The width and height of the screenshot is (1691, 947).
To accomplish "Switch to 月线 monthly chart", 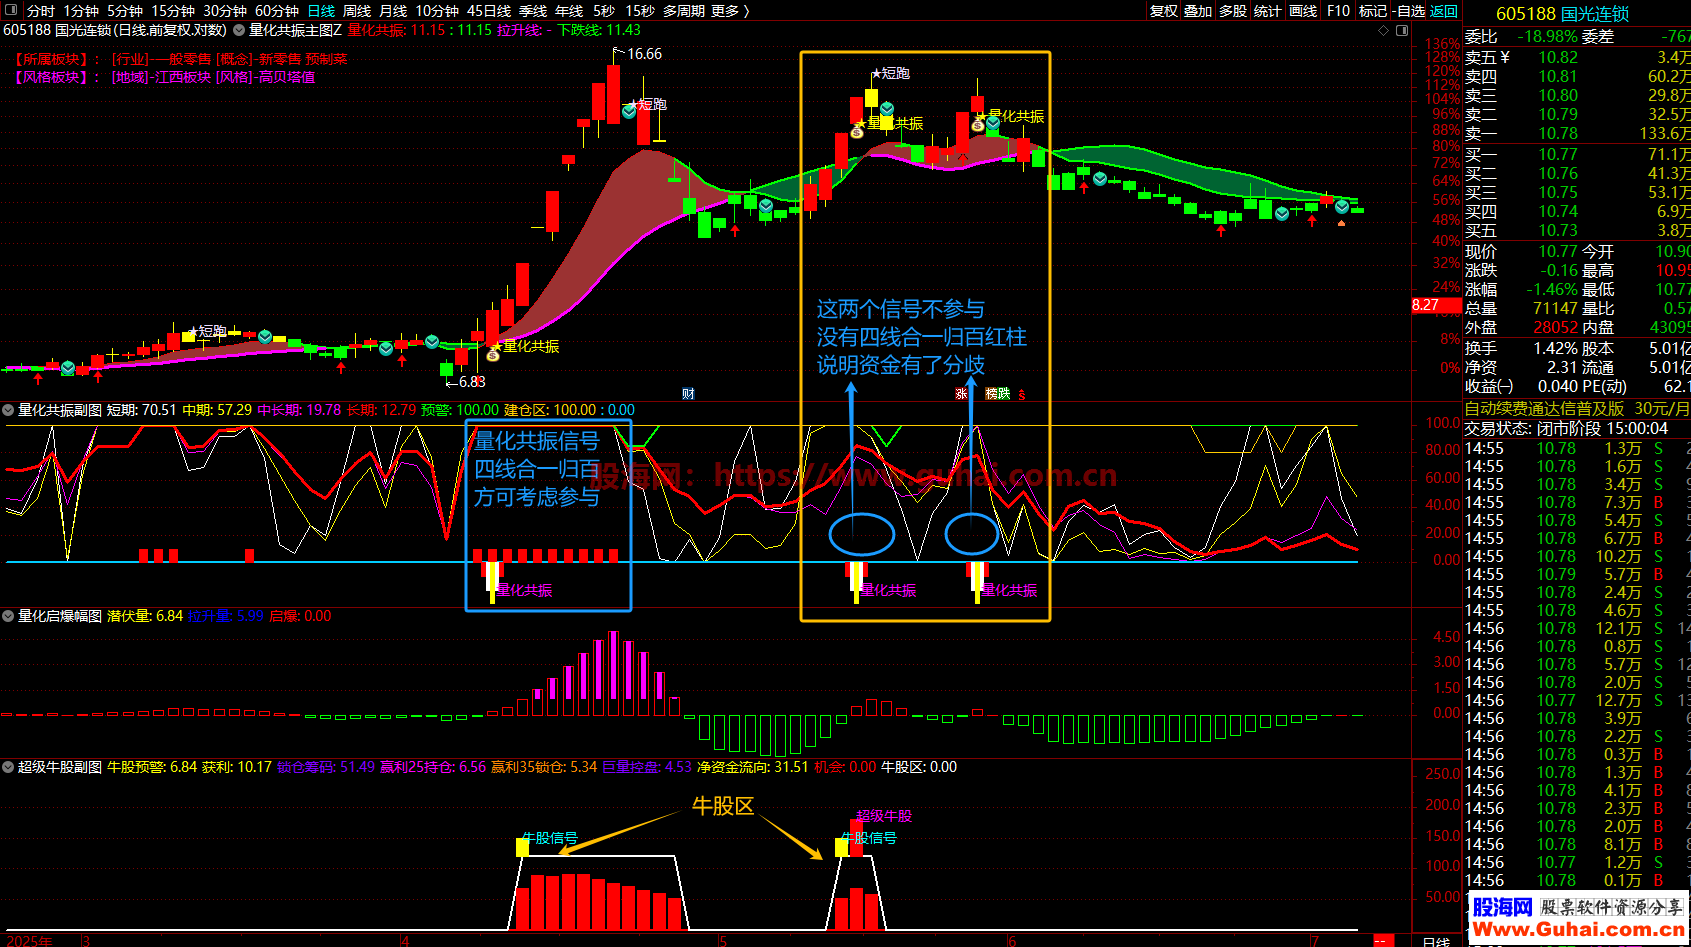I will pyautogui.click(x=393, y=11).
